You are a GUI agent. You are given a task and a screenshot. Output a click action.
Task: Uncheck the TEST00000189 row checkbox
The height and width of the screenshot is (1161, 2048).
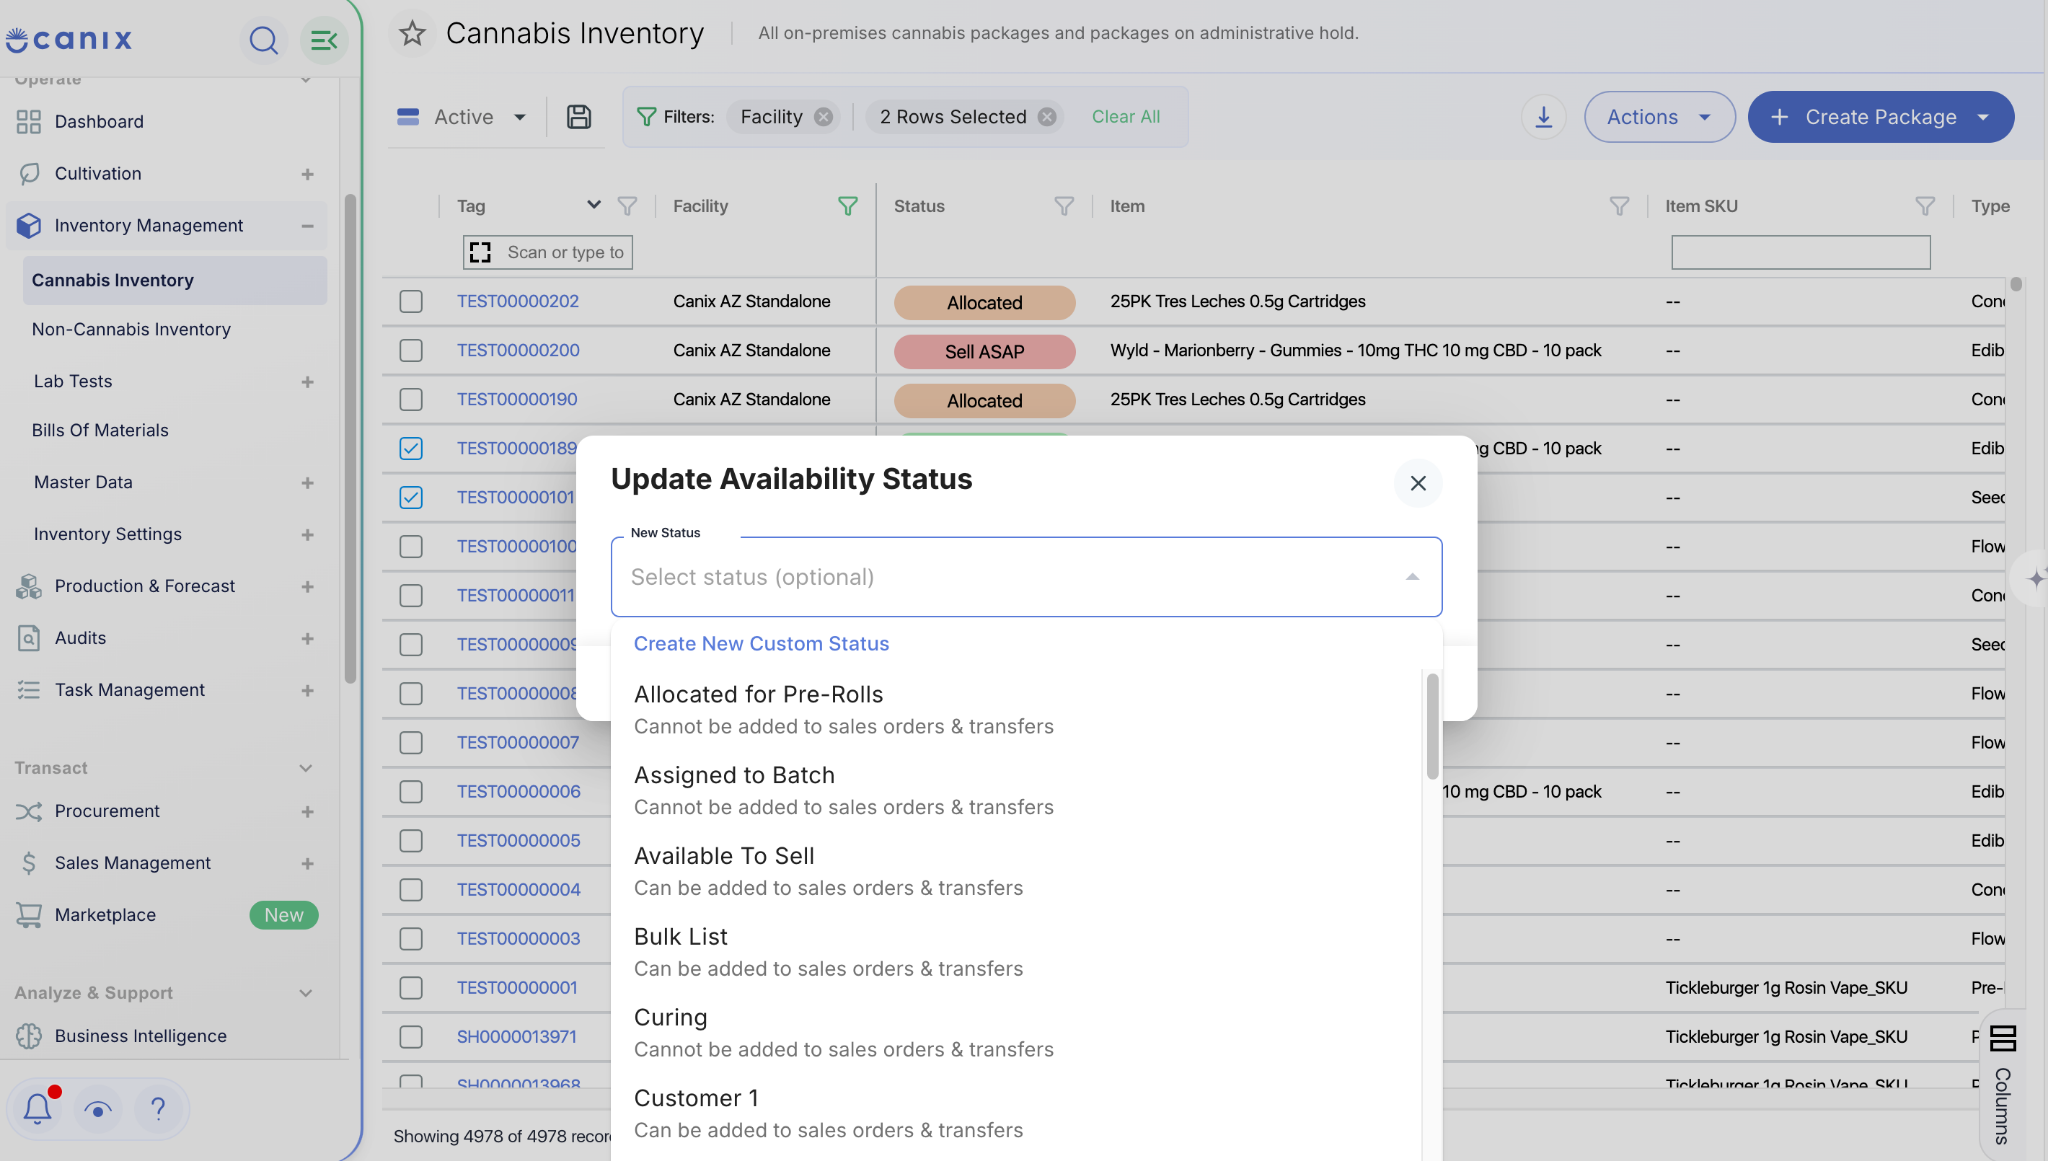coord(411,448)
